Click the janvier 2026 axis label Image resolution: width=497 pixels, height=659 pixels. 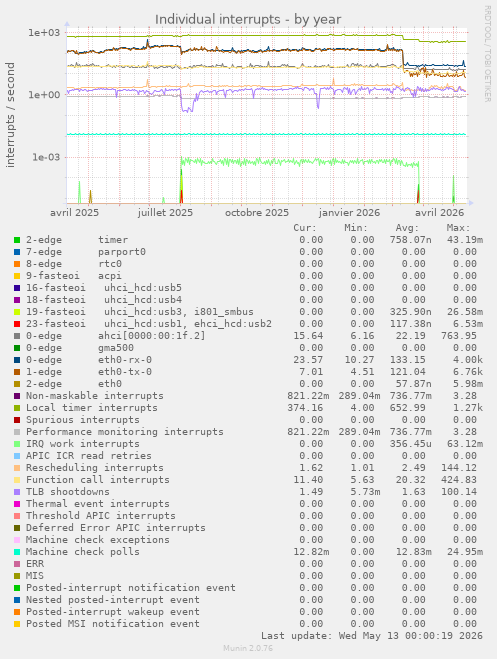pos(349,213)
